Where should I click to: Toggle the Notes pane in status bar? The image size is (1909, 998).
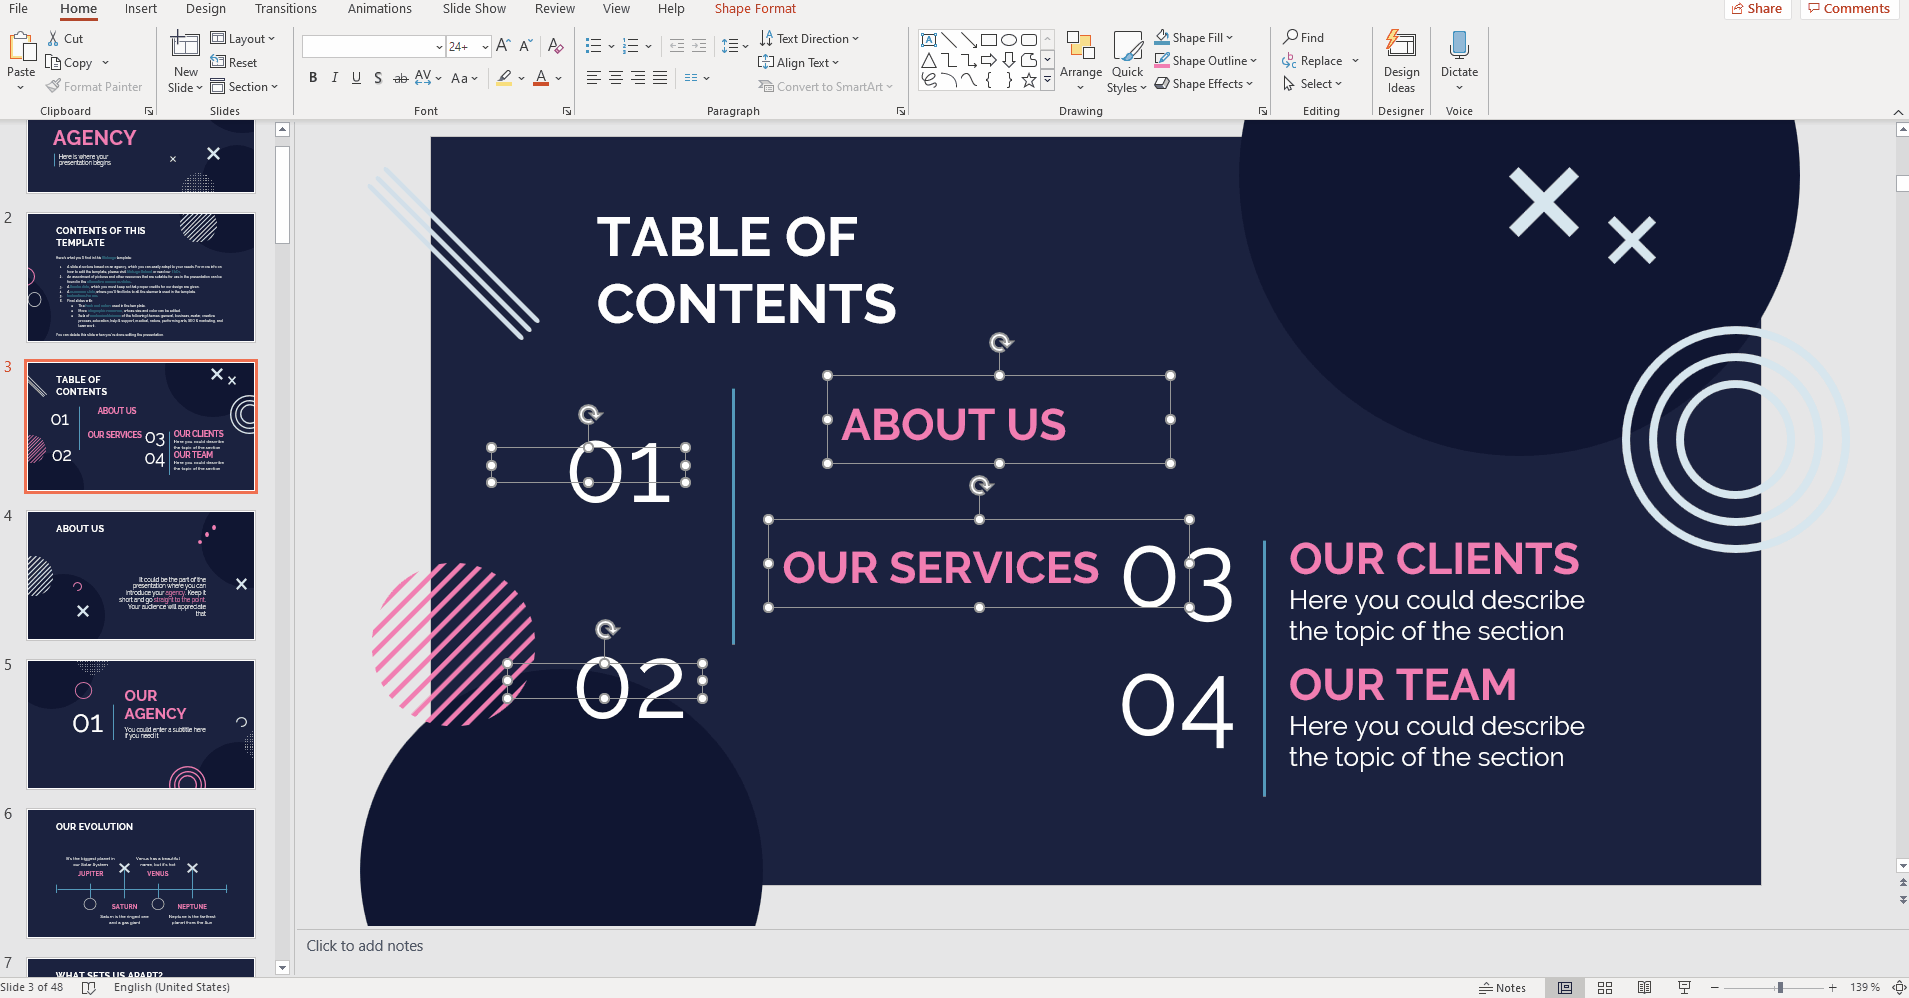pos(1502,987)
